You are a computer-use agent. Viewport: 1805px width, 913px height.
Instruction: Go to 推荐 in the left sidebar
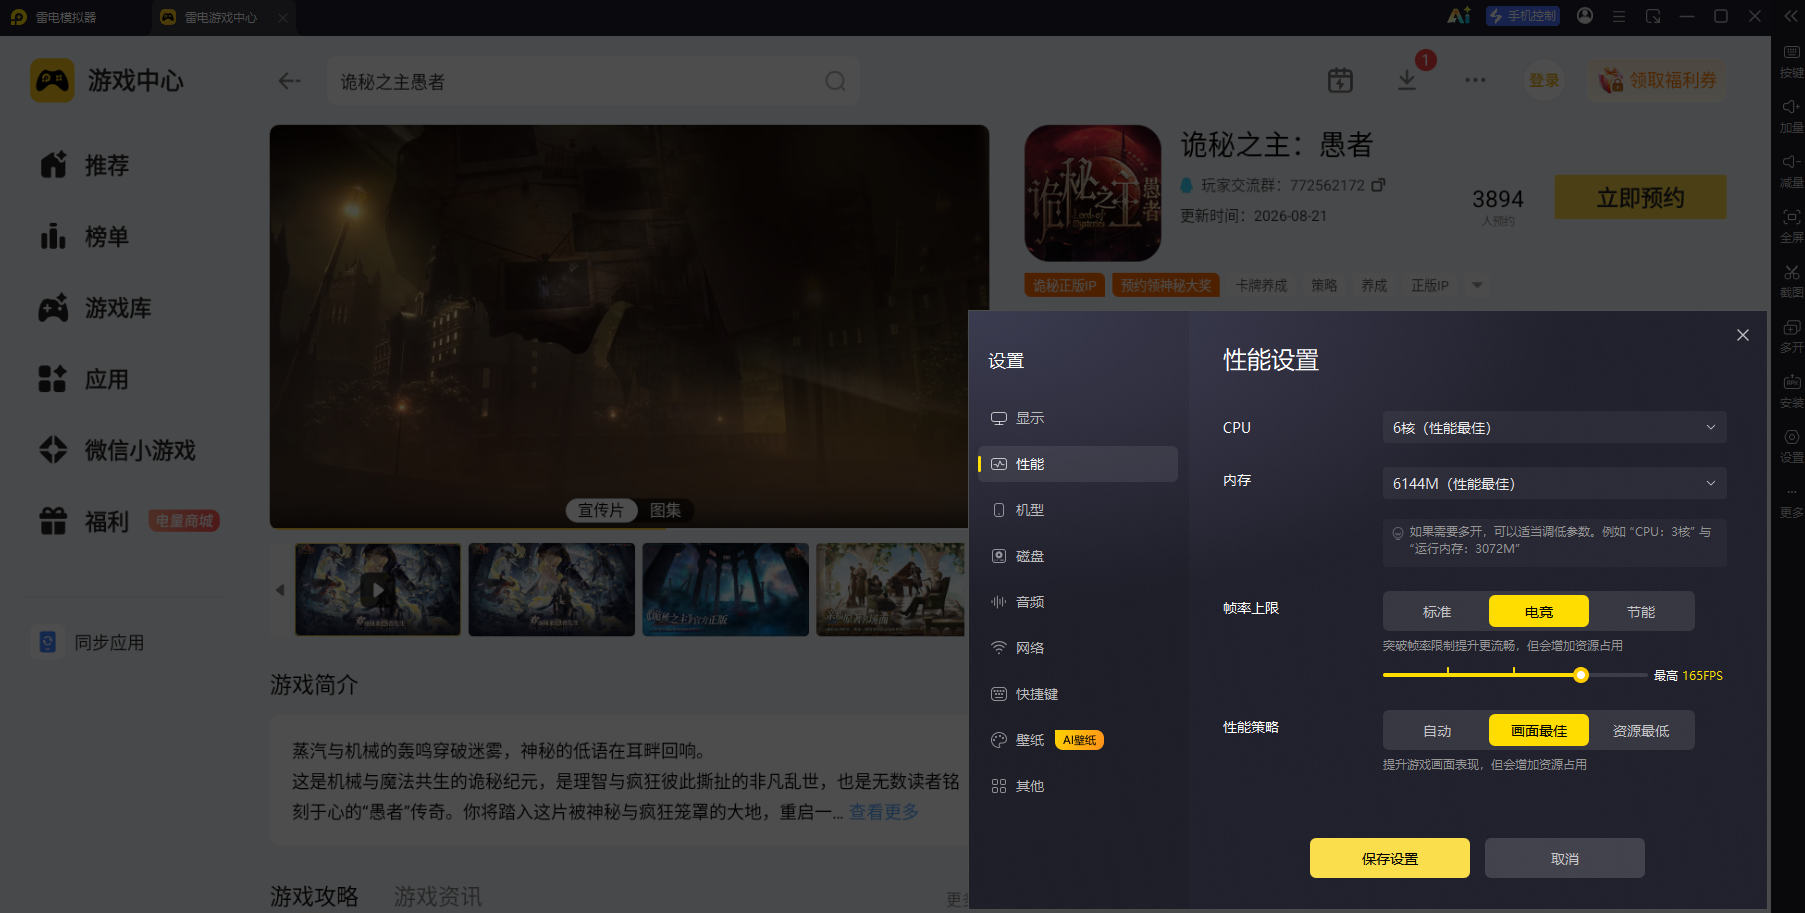85,165
